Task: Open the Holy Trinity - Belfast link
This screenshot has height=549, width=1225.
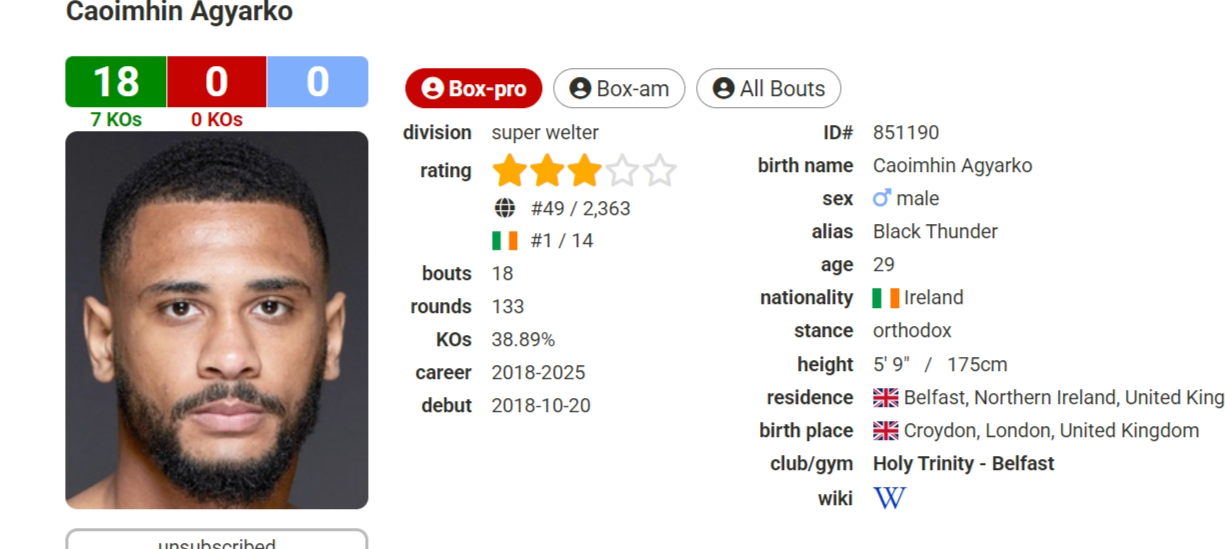Action: click(x=963, y=464)
